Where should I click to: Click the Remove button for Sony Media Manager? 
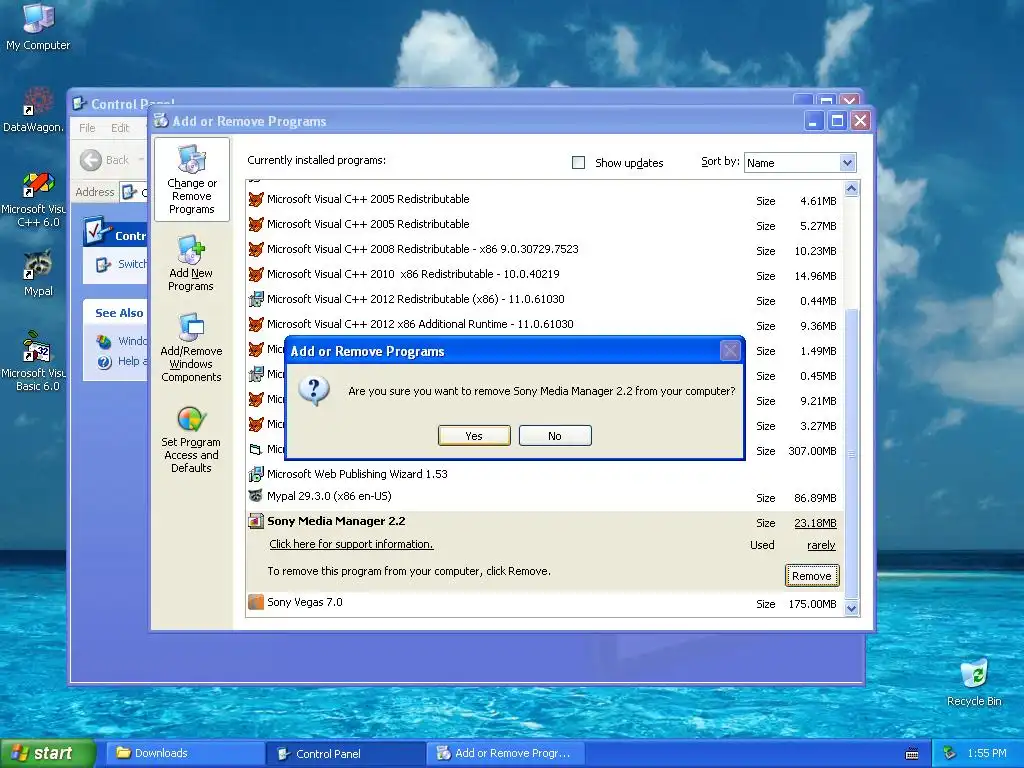(812, 576)
